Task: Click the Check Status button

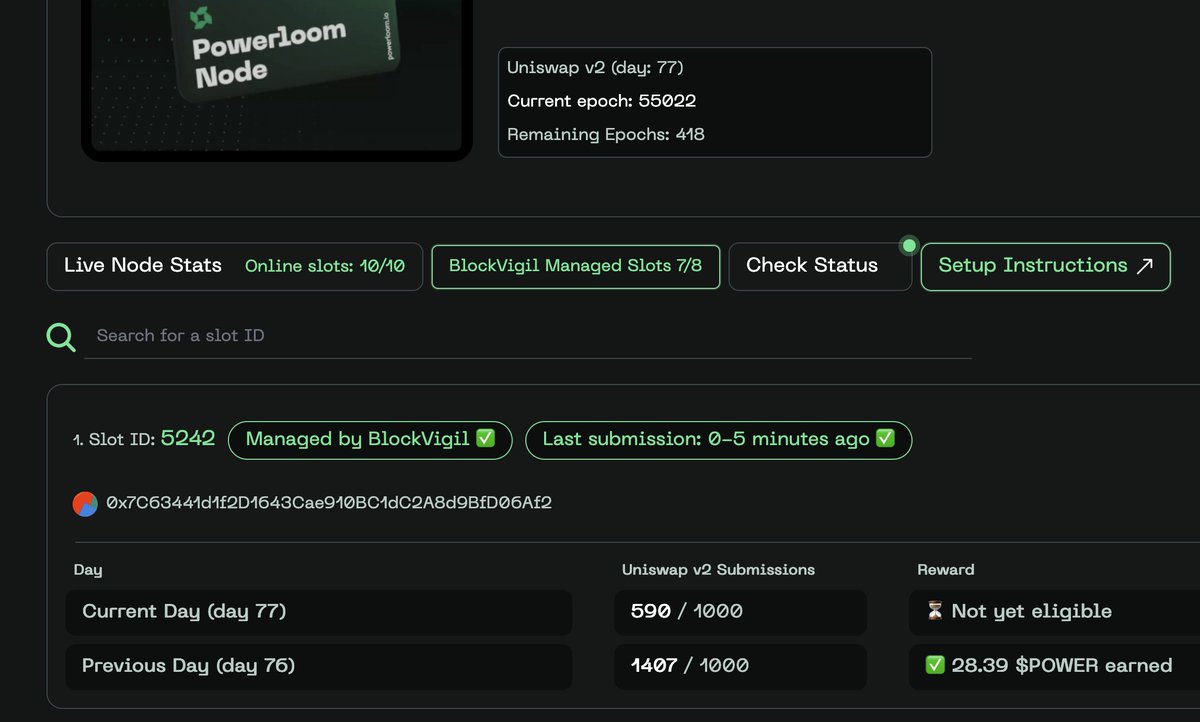Action: click(x=820, y=266)
